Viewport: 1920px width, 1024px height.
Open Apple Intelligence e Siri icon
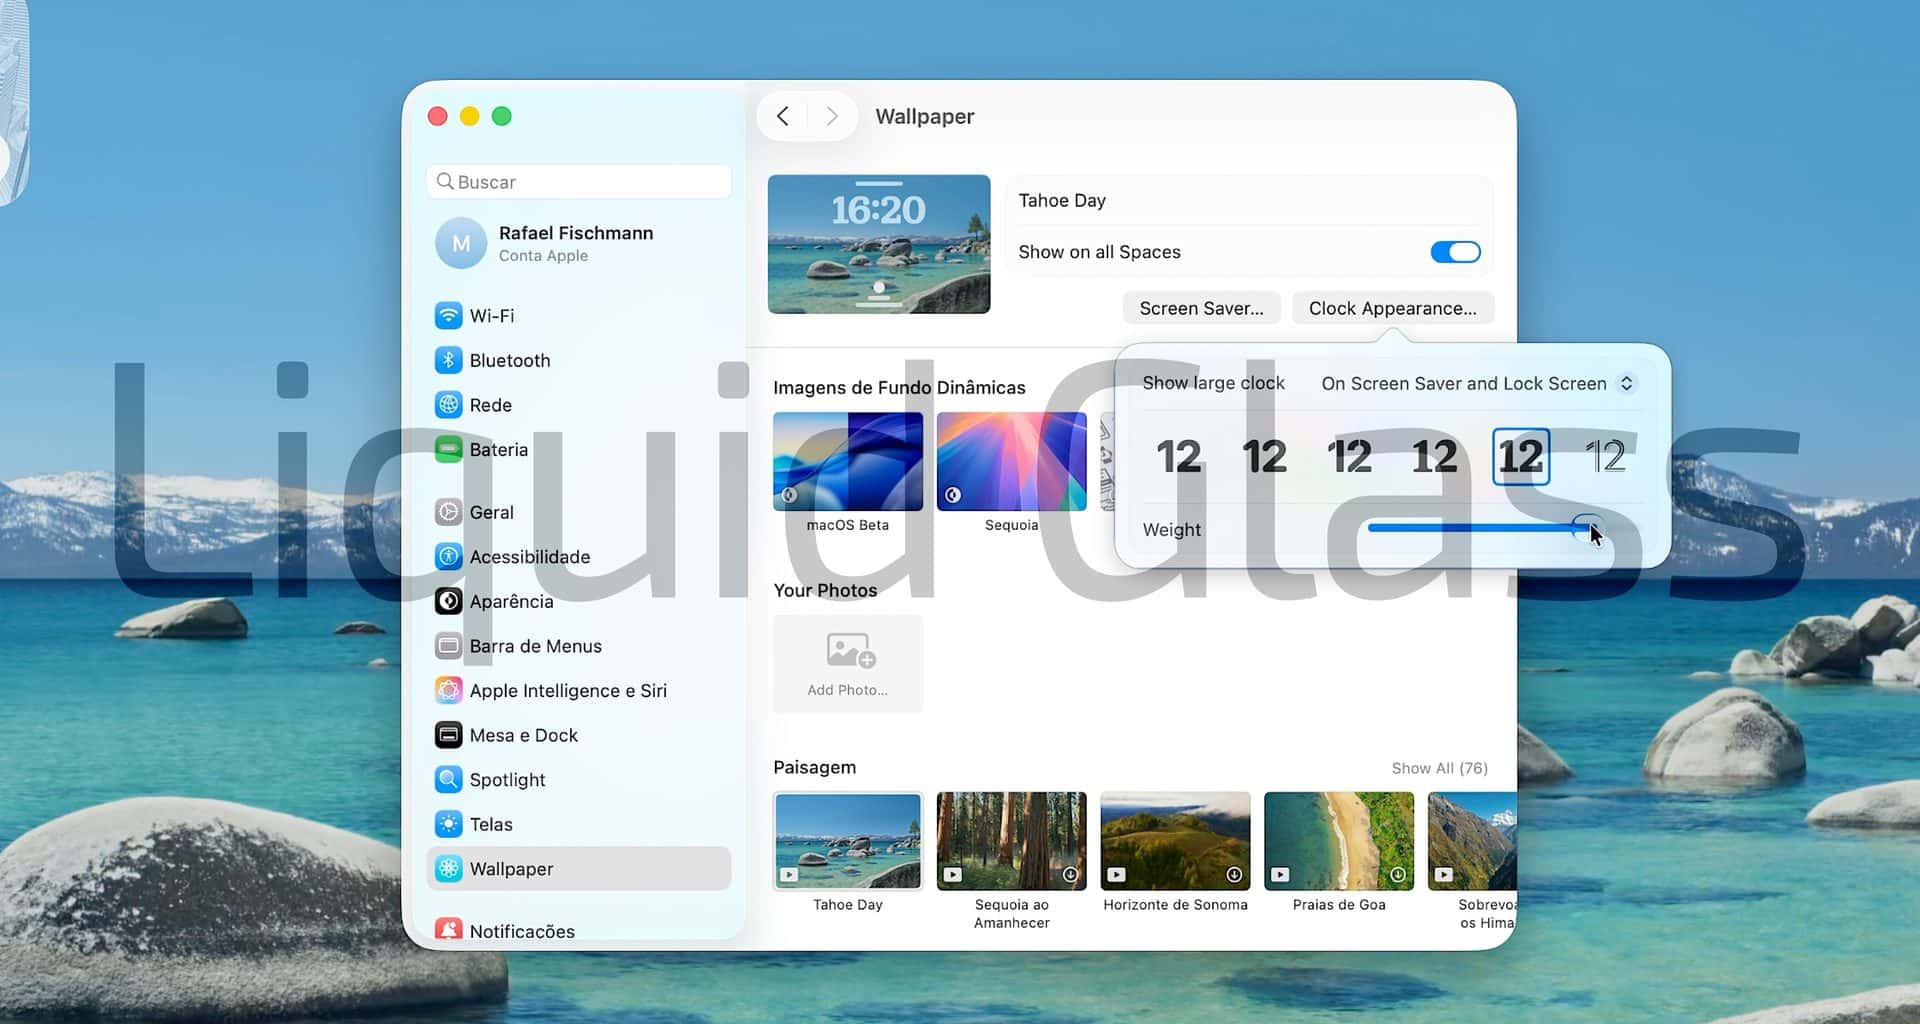pos(449,691)
